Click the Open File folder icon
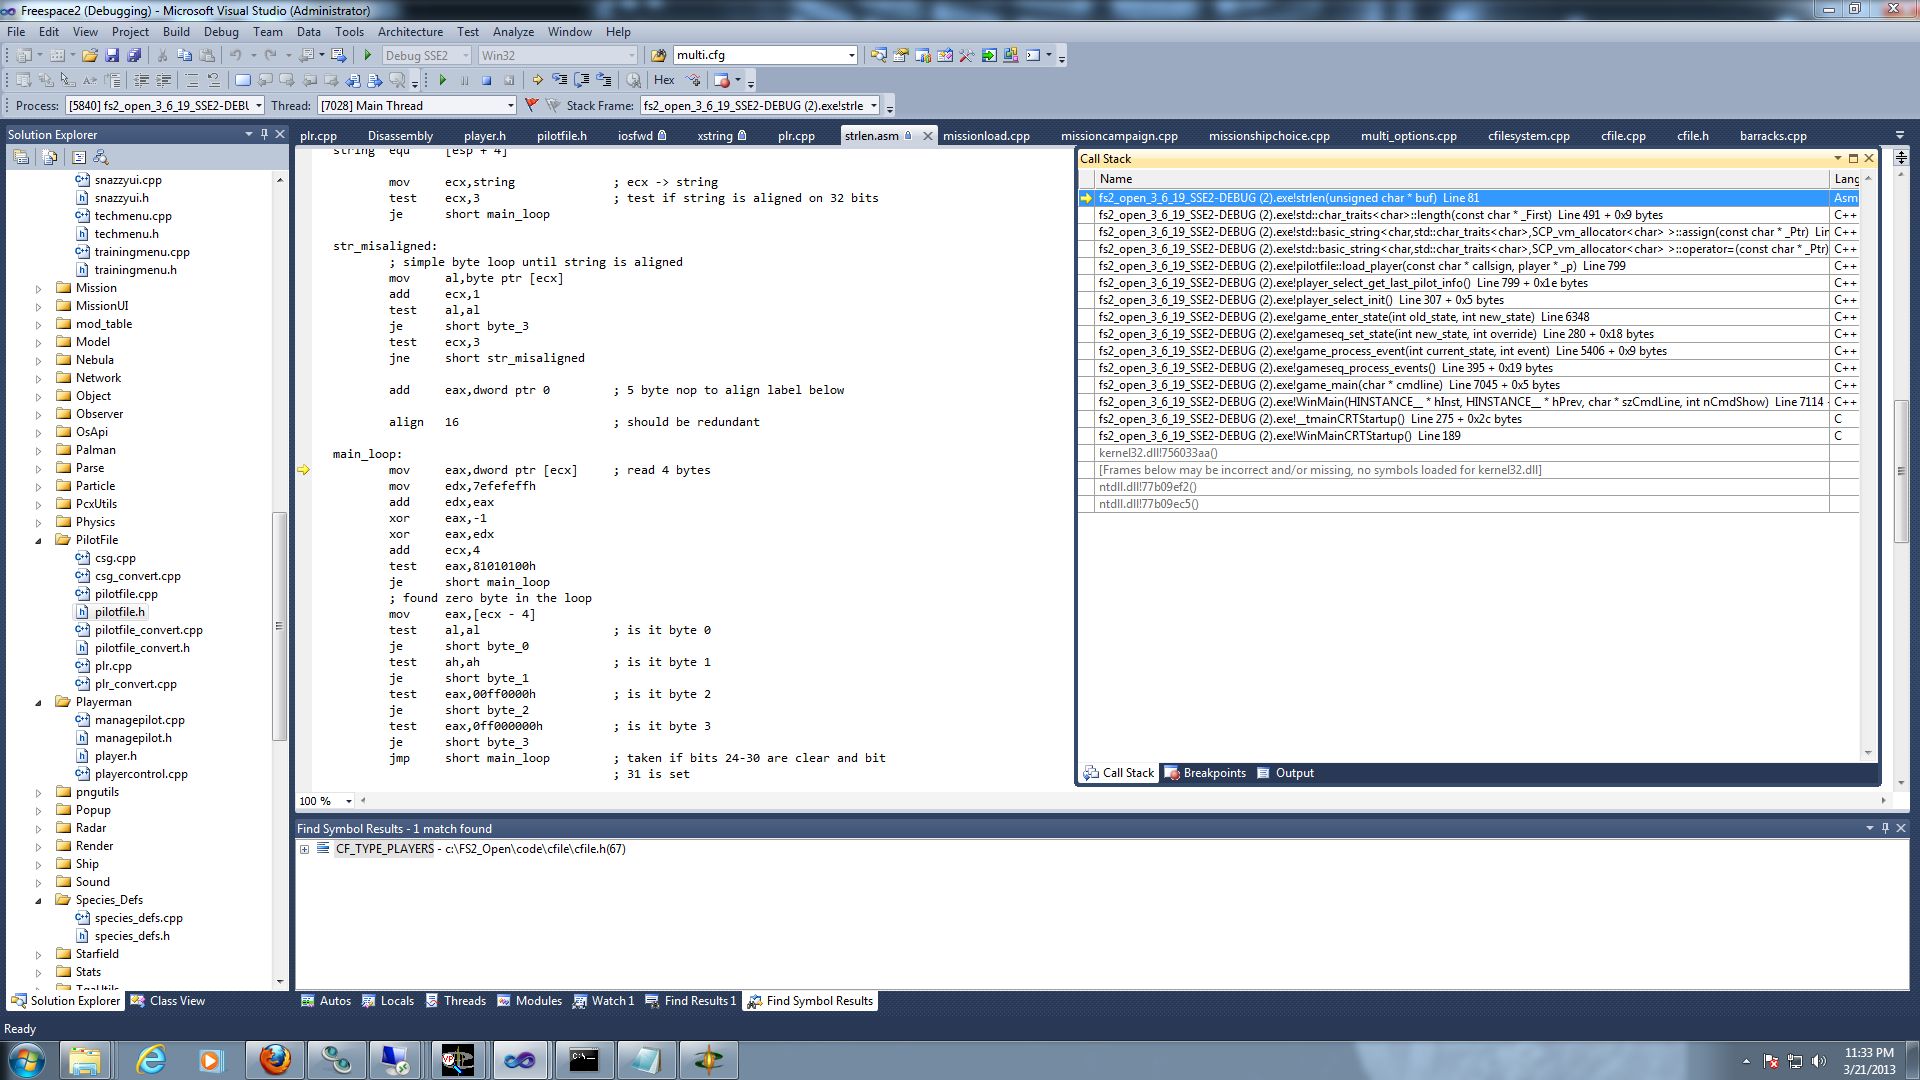Viewport: 1920px width, 1080px height. click(x=90, y=55)
